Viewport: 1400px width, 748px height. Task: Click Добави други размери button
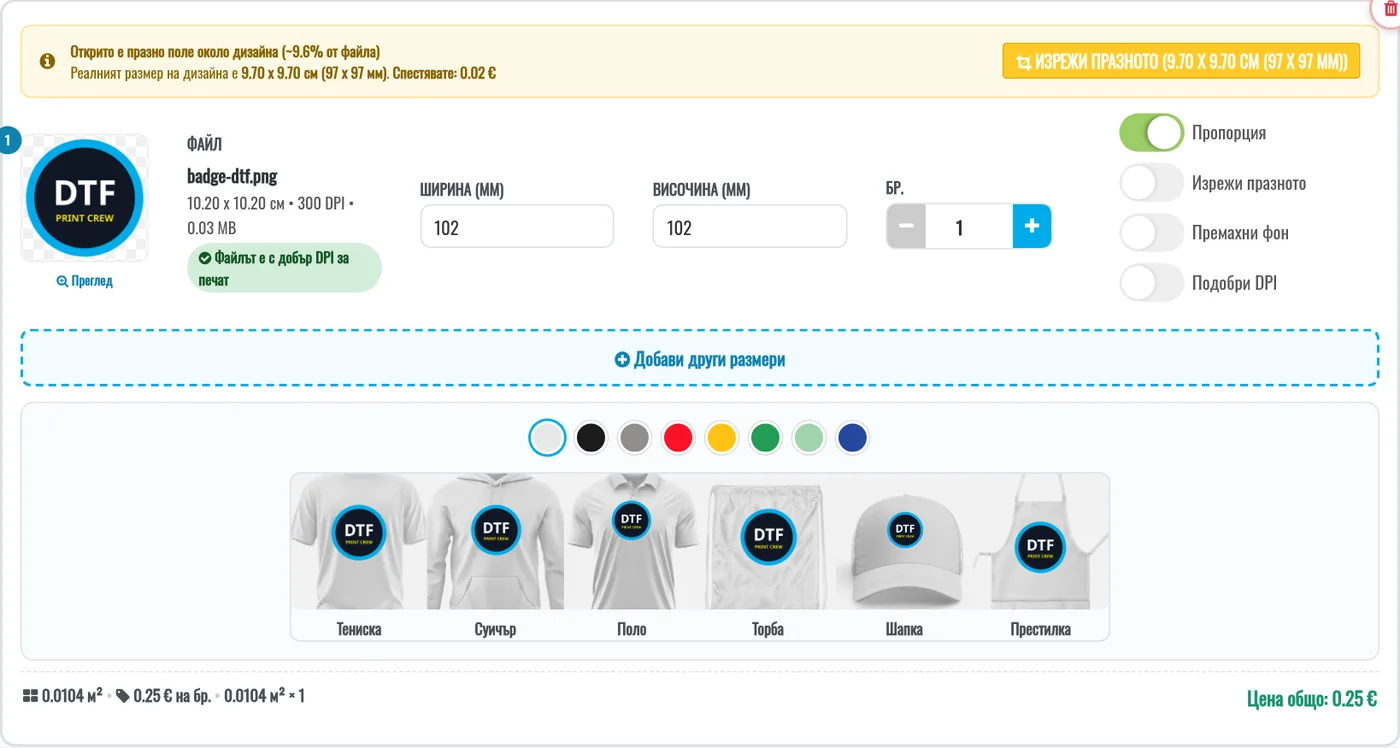[700, 359]
